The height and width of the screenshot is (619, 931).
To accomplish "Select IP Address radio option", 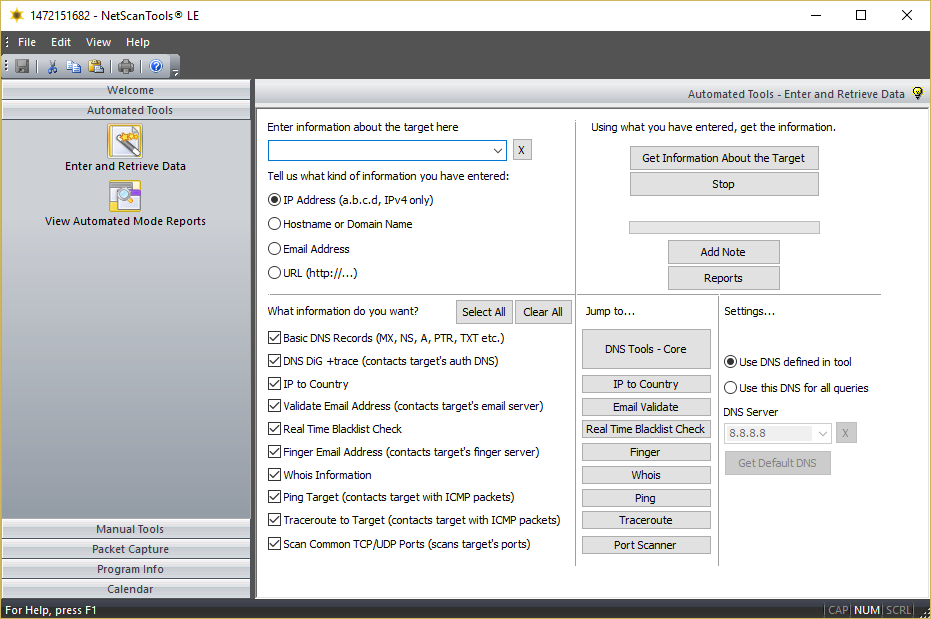I will 274,200.
